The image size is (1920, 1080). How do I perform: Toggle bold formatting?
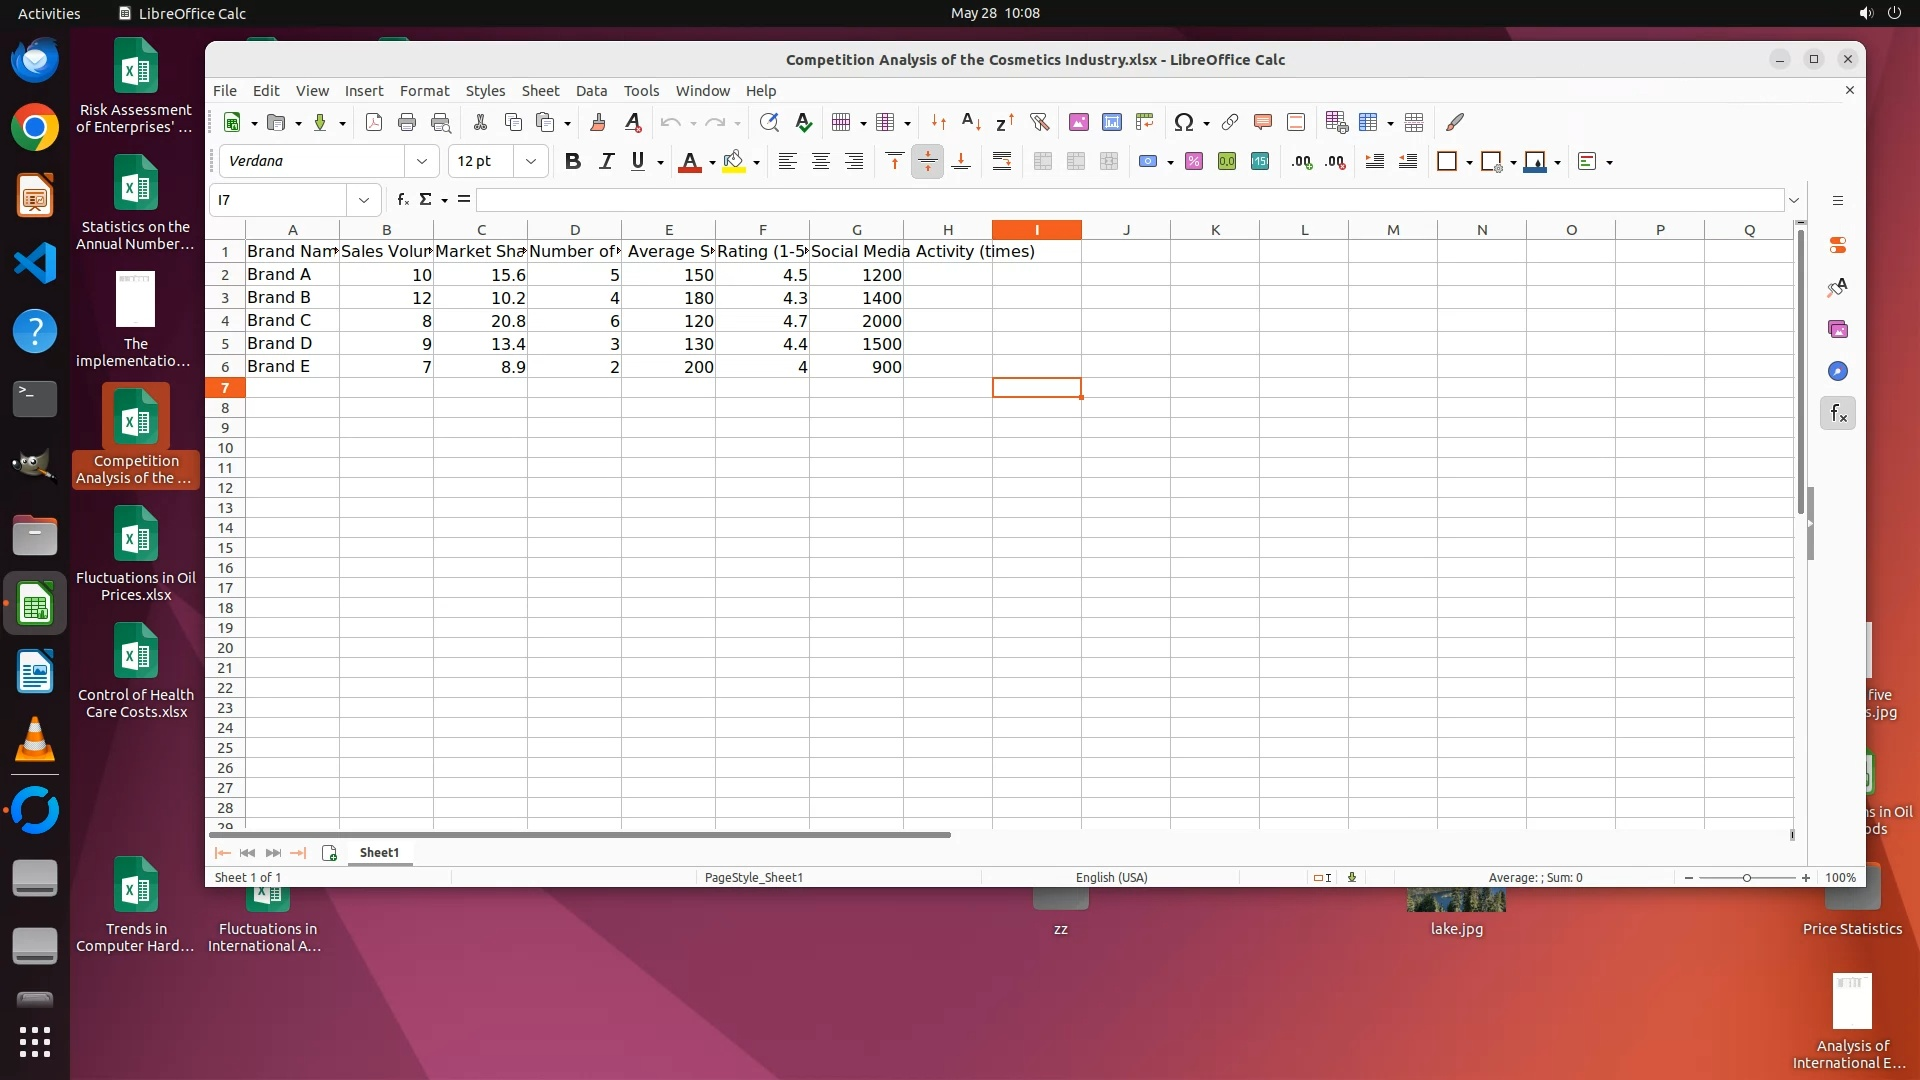click(572, 162)
